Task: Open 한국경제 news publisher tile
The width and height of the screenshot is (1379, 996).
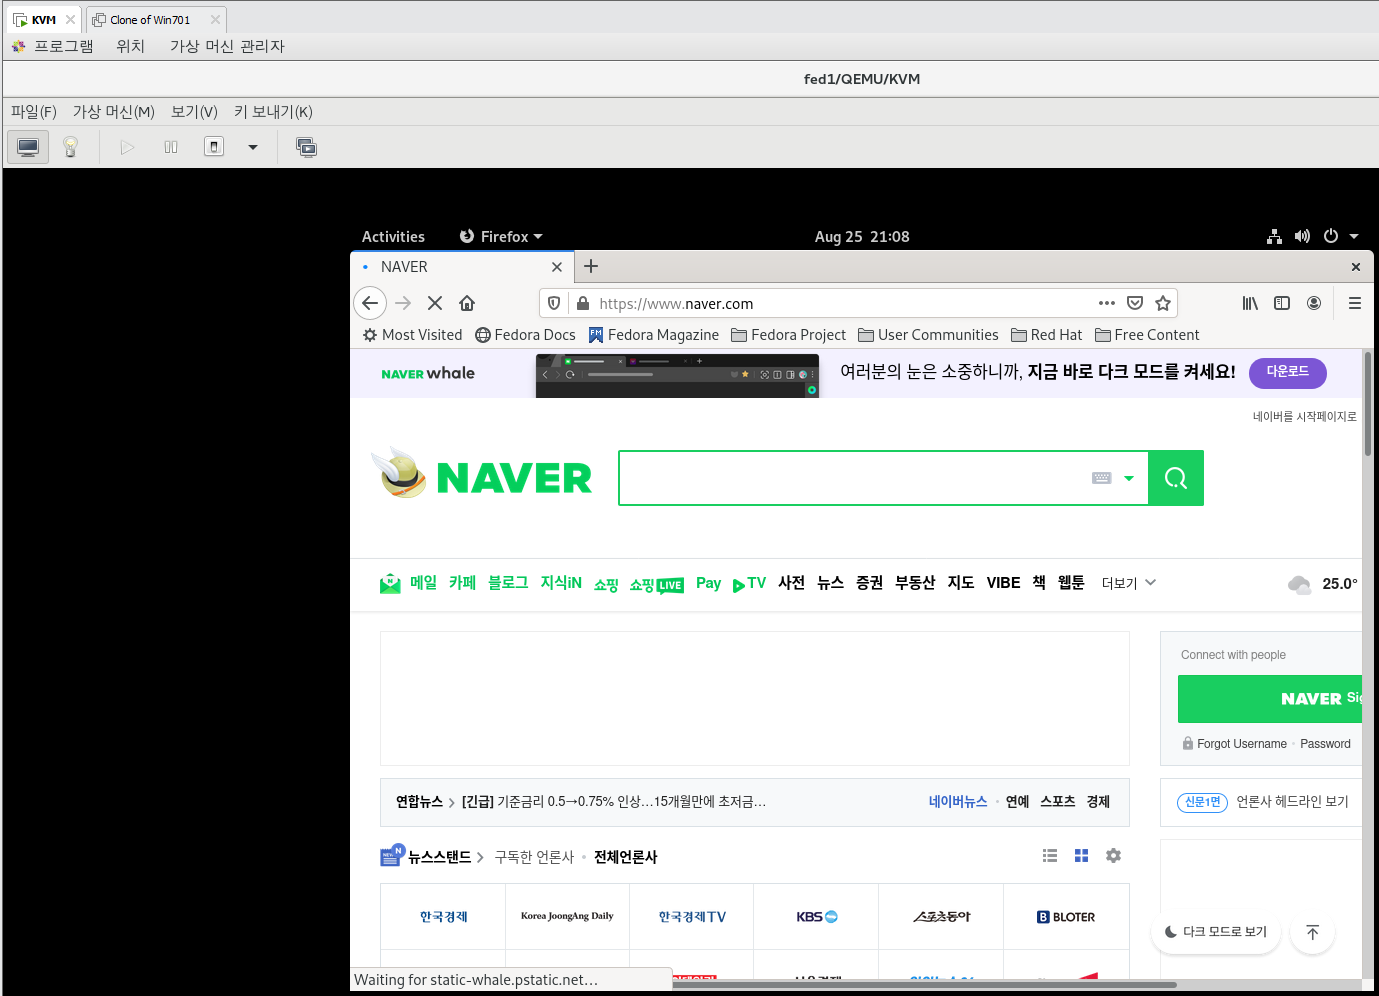Action: pos(443,917)
